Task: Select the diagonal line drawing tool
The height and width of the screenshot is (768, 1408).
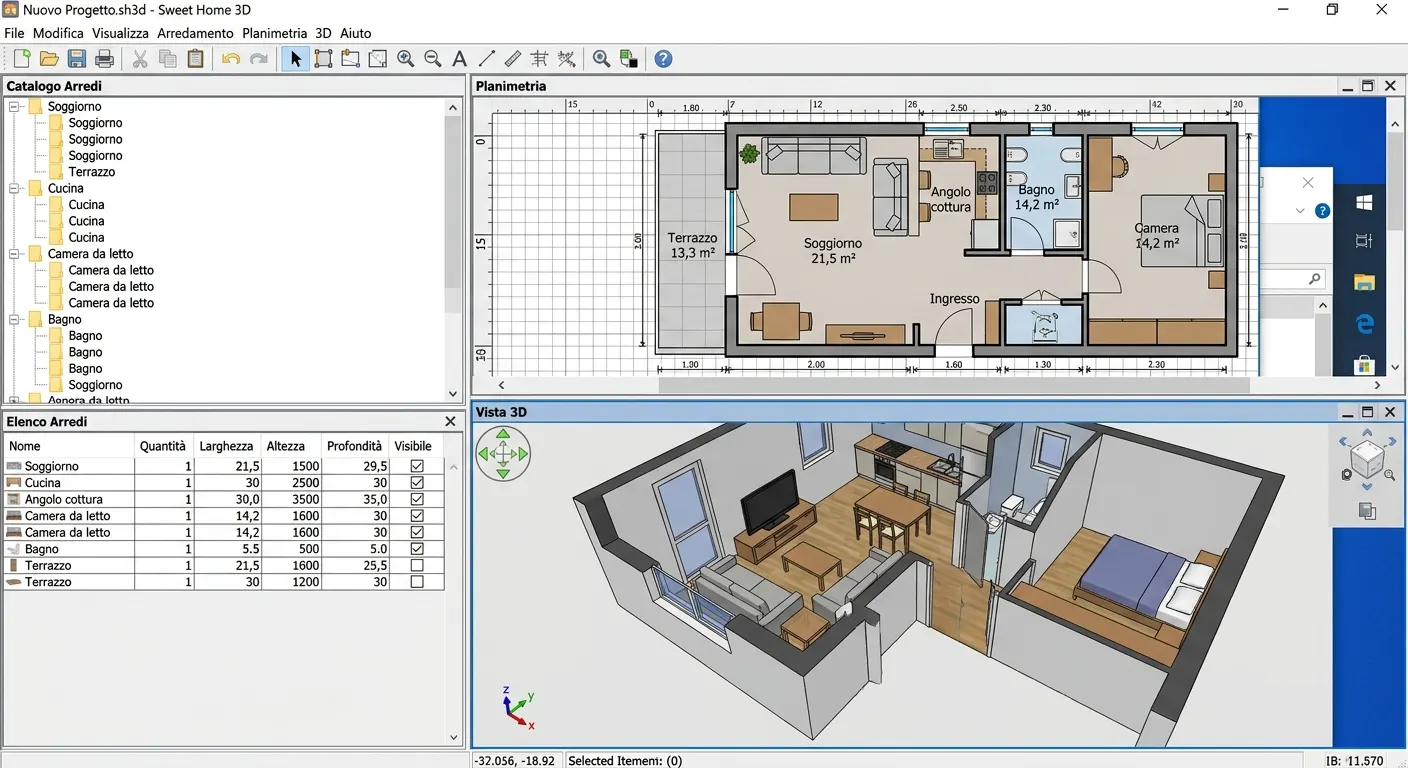Action: pos(487,59)
